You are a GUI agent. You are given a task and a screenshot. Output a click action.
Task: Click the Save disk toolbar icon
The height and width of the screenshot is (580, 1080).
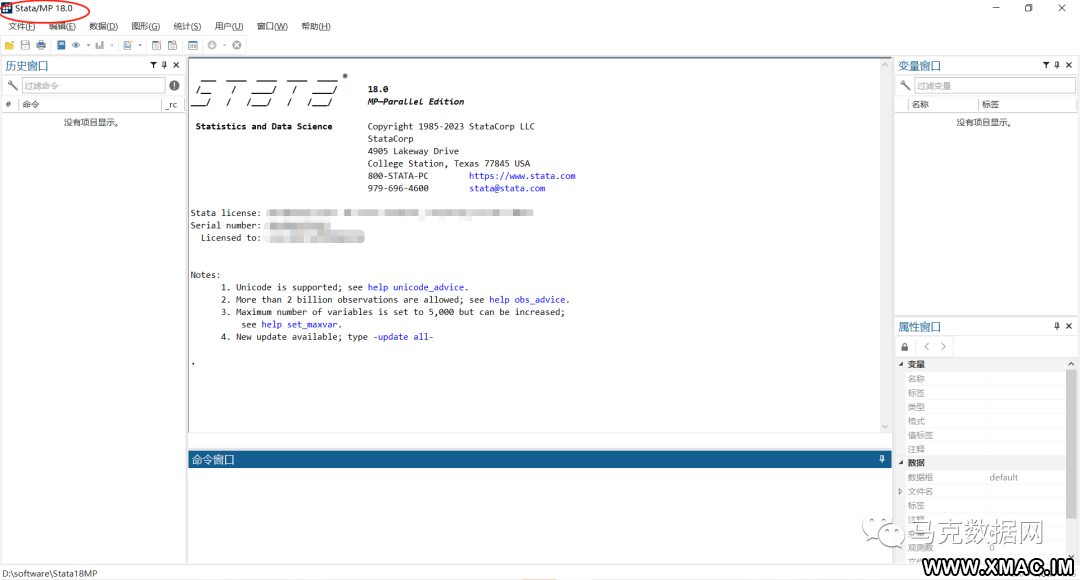25,45
